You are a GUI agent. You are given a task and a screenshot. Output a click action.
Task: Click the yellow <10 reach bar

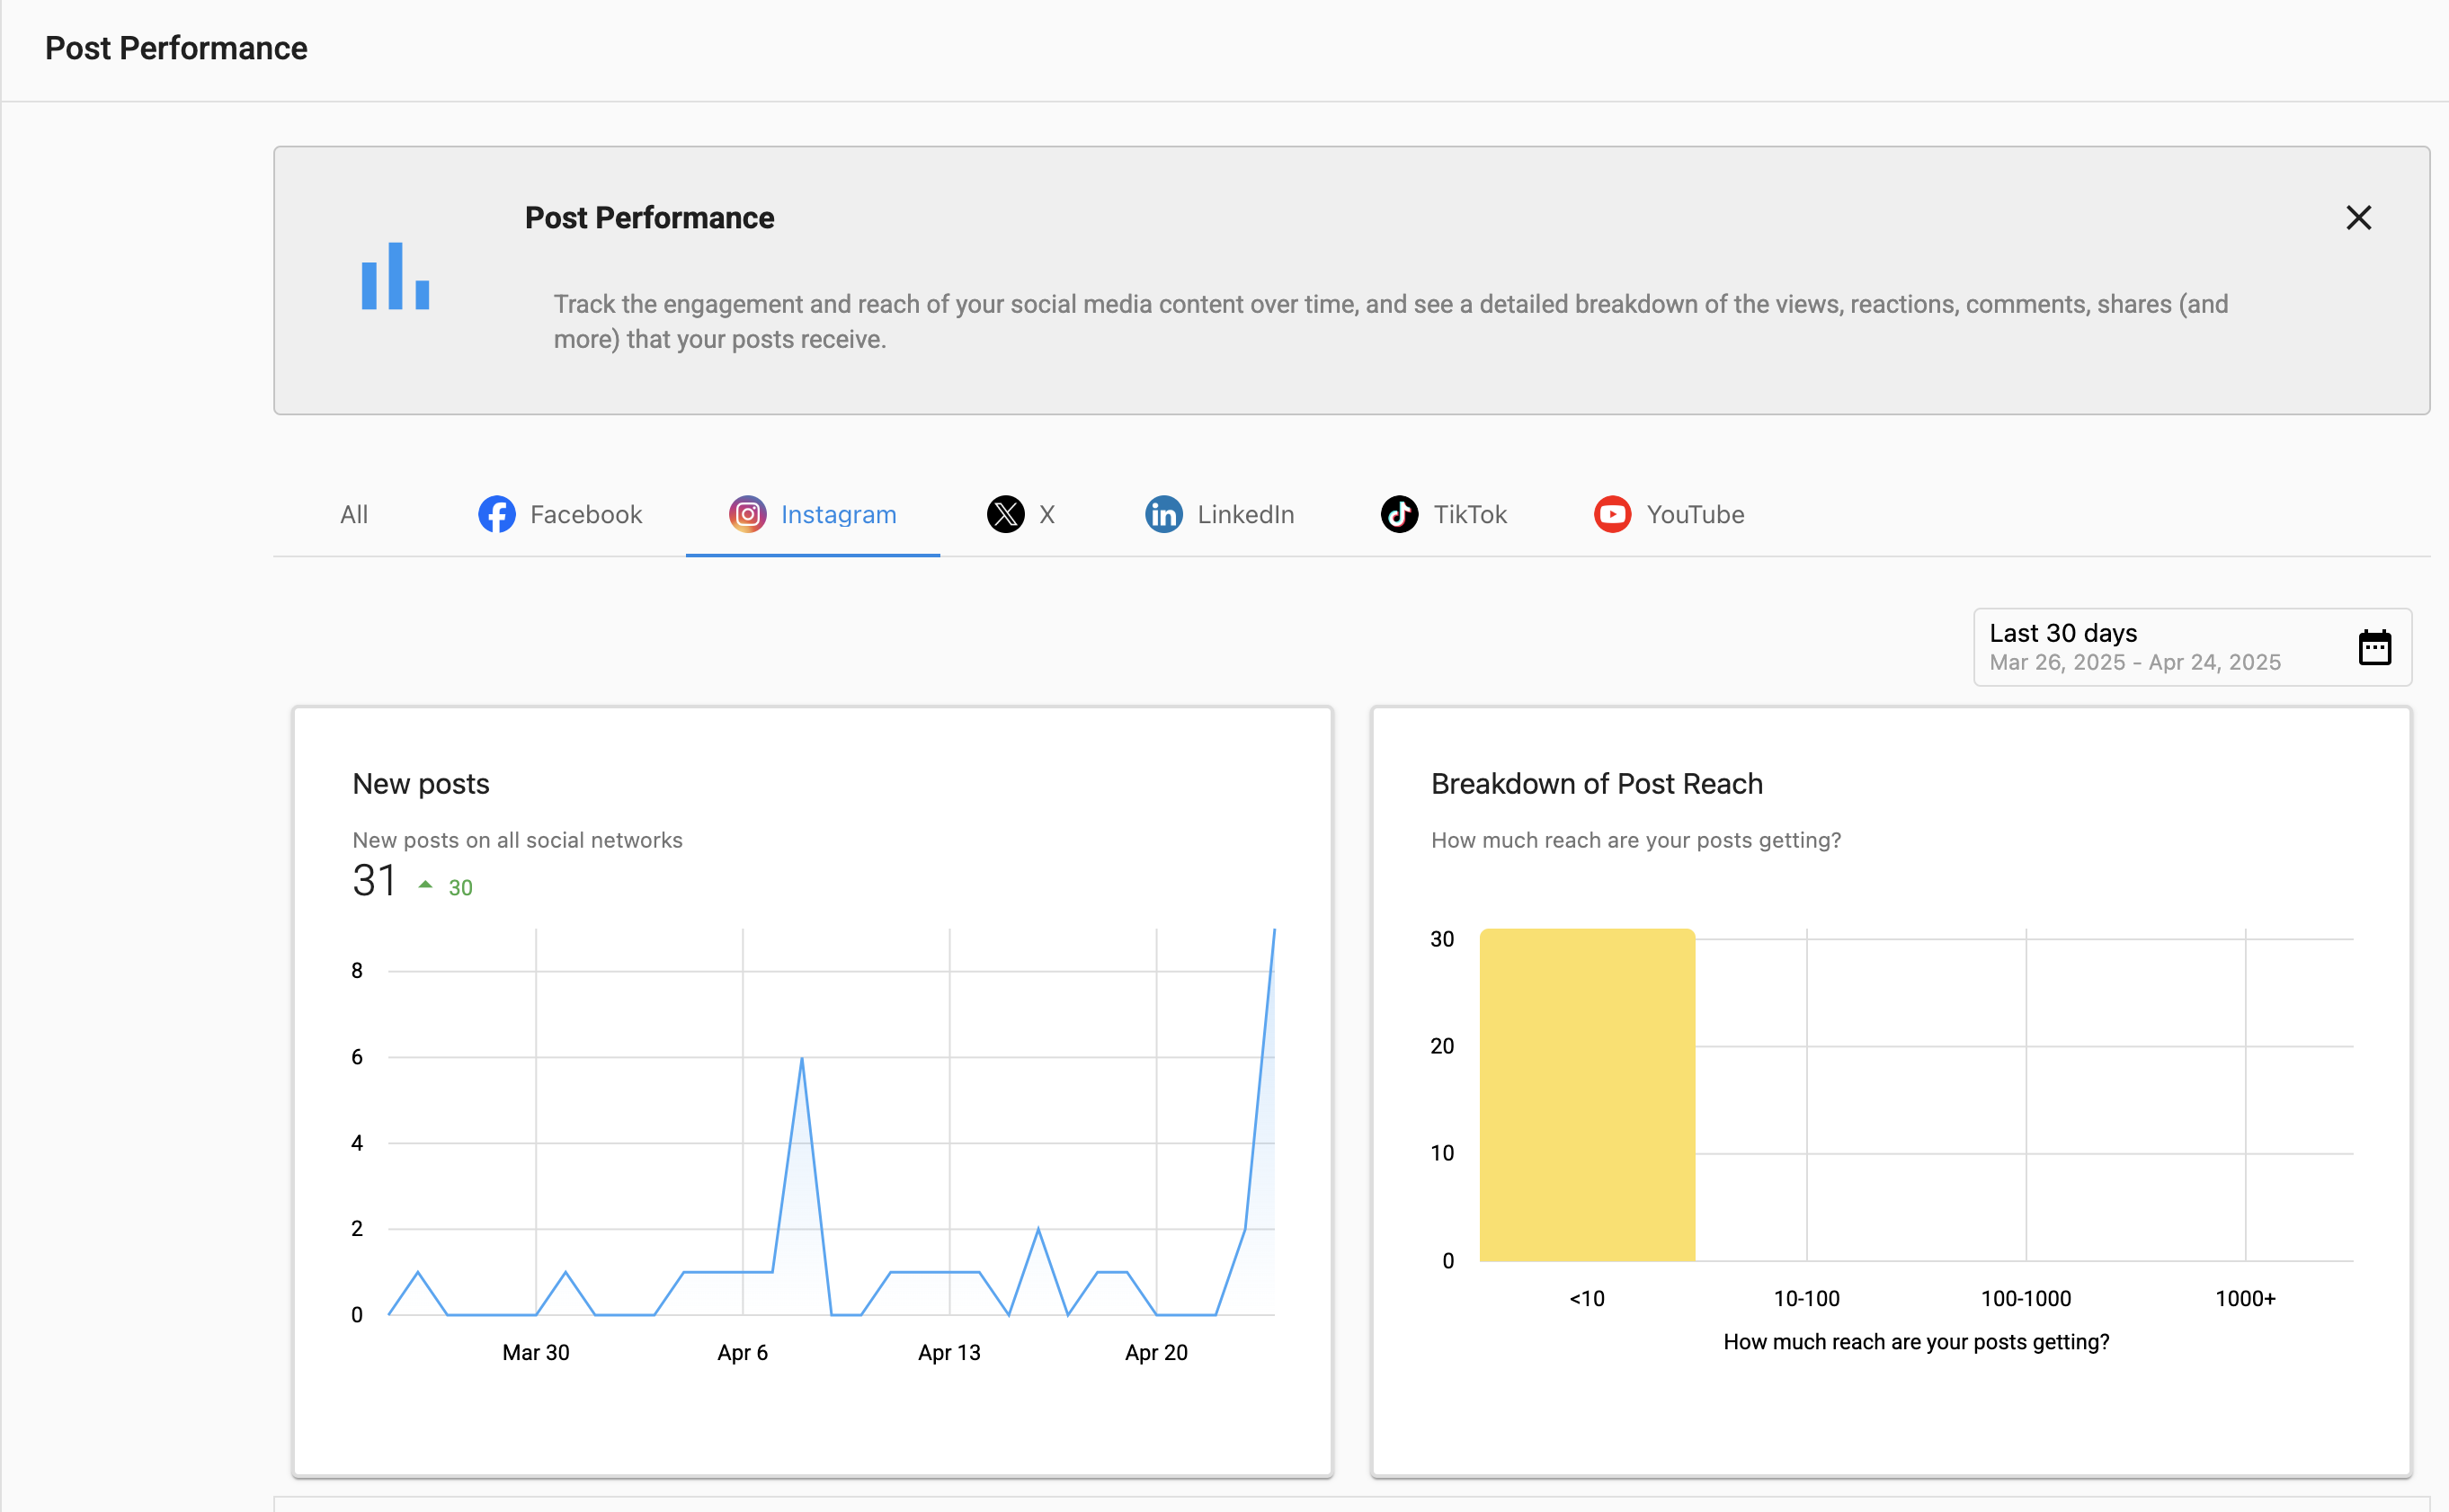(1587, 1095)
